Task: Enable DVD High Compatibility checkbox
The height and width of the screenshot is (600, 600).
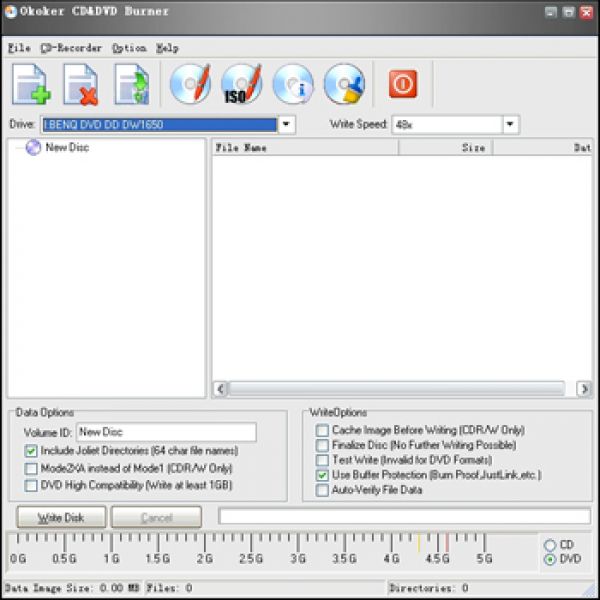Action: (31, 485)
